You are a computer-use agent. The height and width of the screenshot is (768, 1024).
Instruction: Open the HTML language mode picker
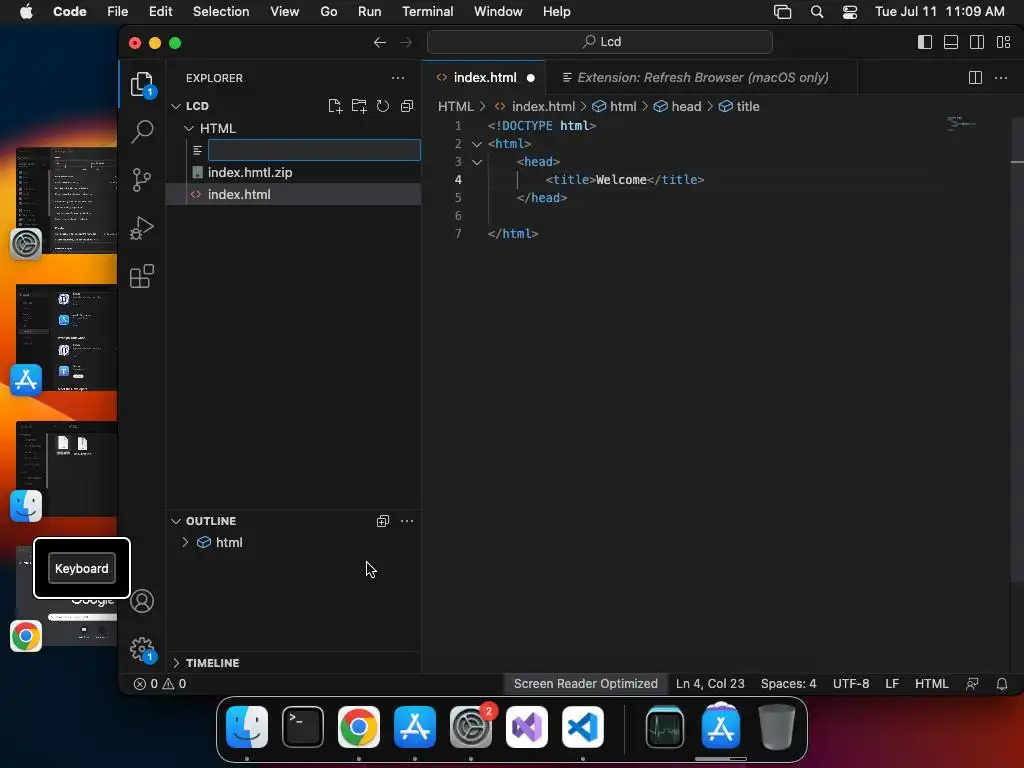[x=931, y=684]
